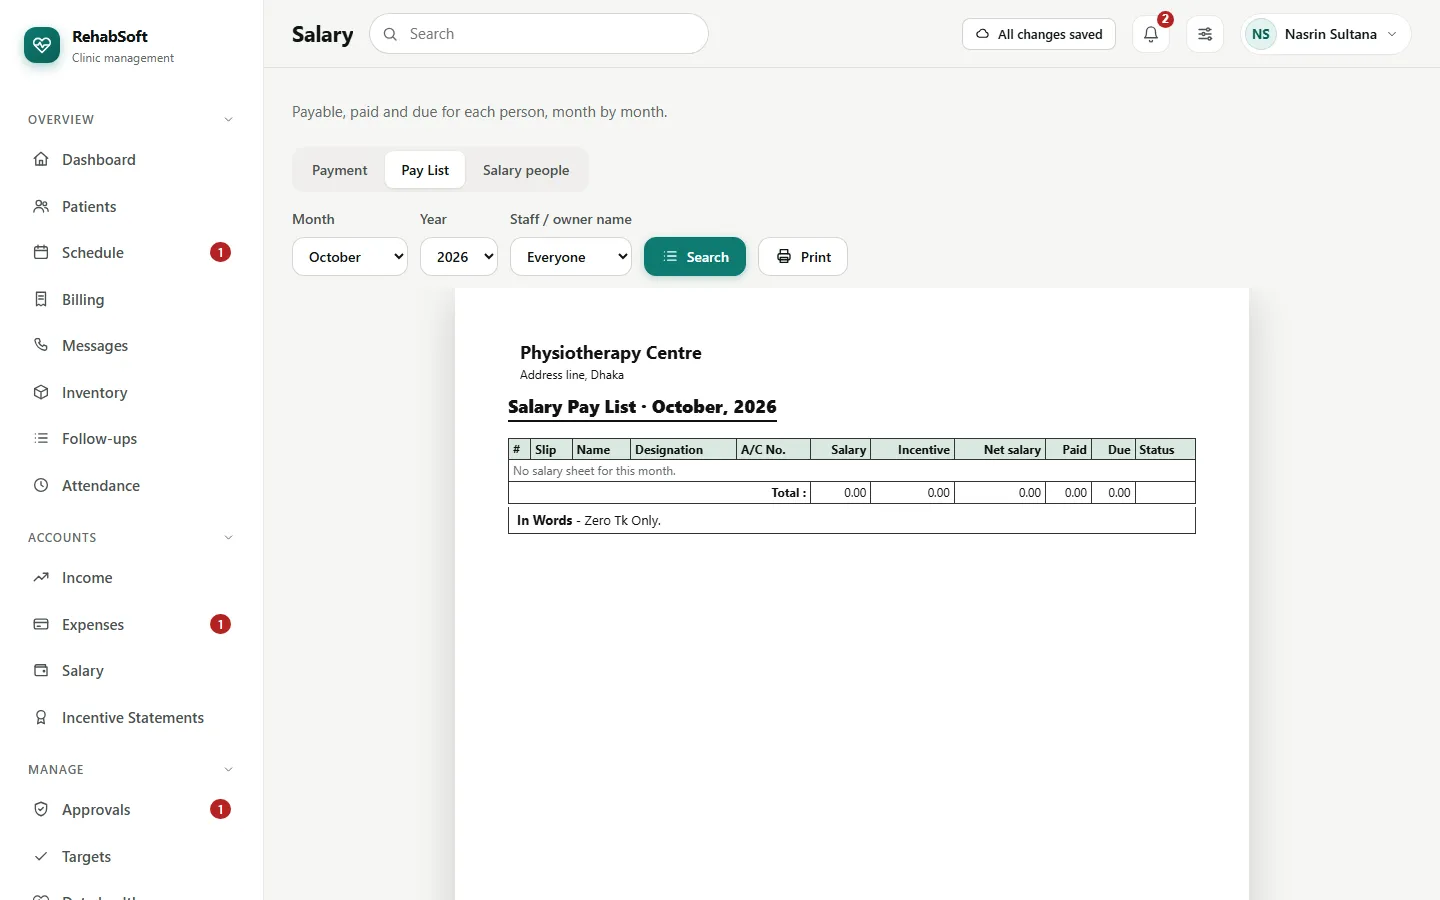Click the Physiotherapy Centre heading
This screenshot has width=1440, height=900.
611,353
